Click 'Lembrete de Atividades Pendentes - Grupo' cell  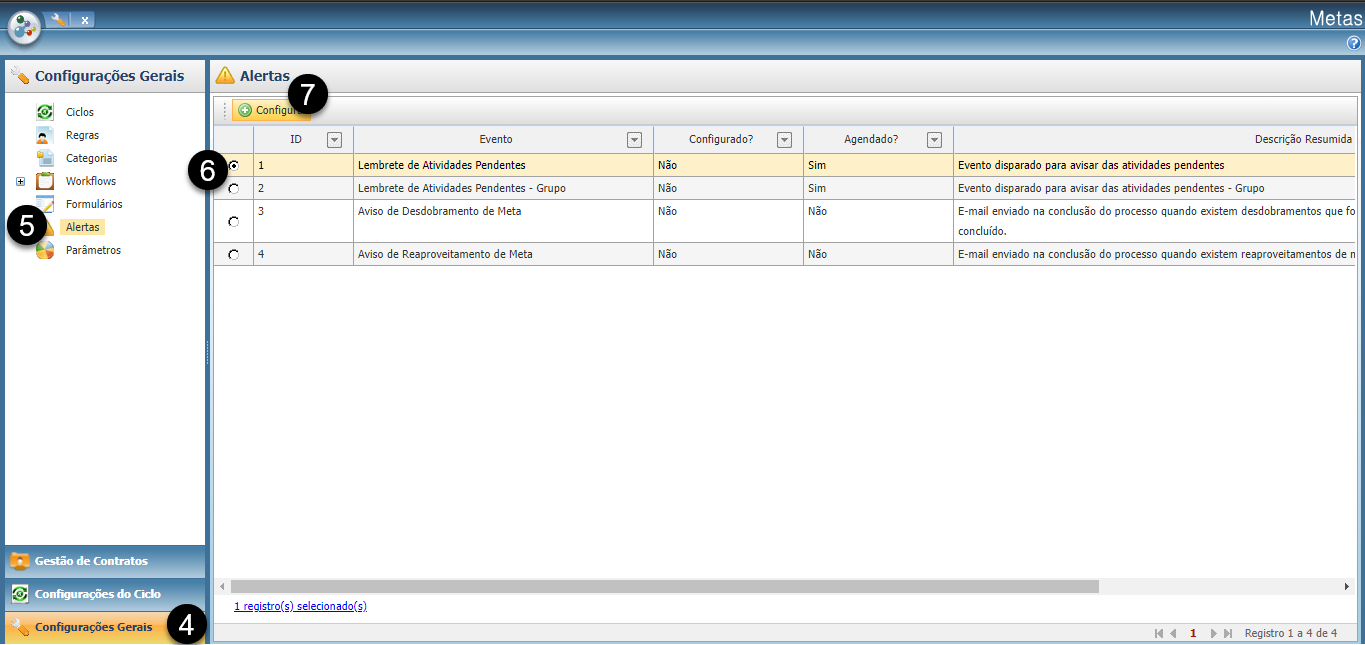[x=503, y=188]
